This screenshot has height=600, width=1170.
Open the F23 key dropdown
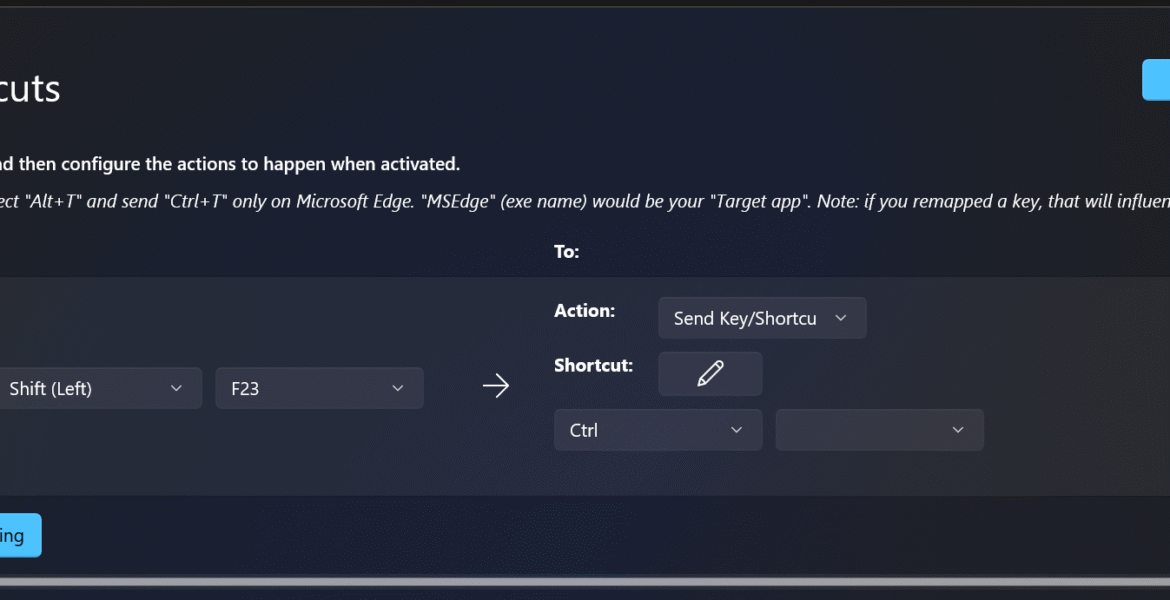318,388
